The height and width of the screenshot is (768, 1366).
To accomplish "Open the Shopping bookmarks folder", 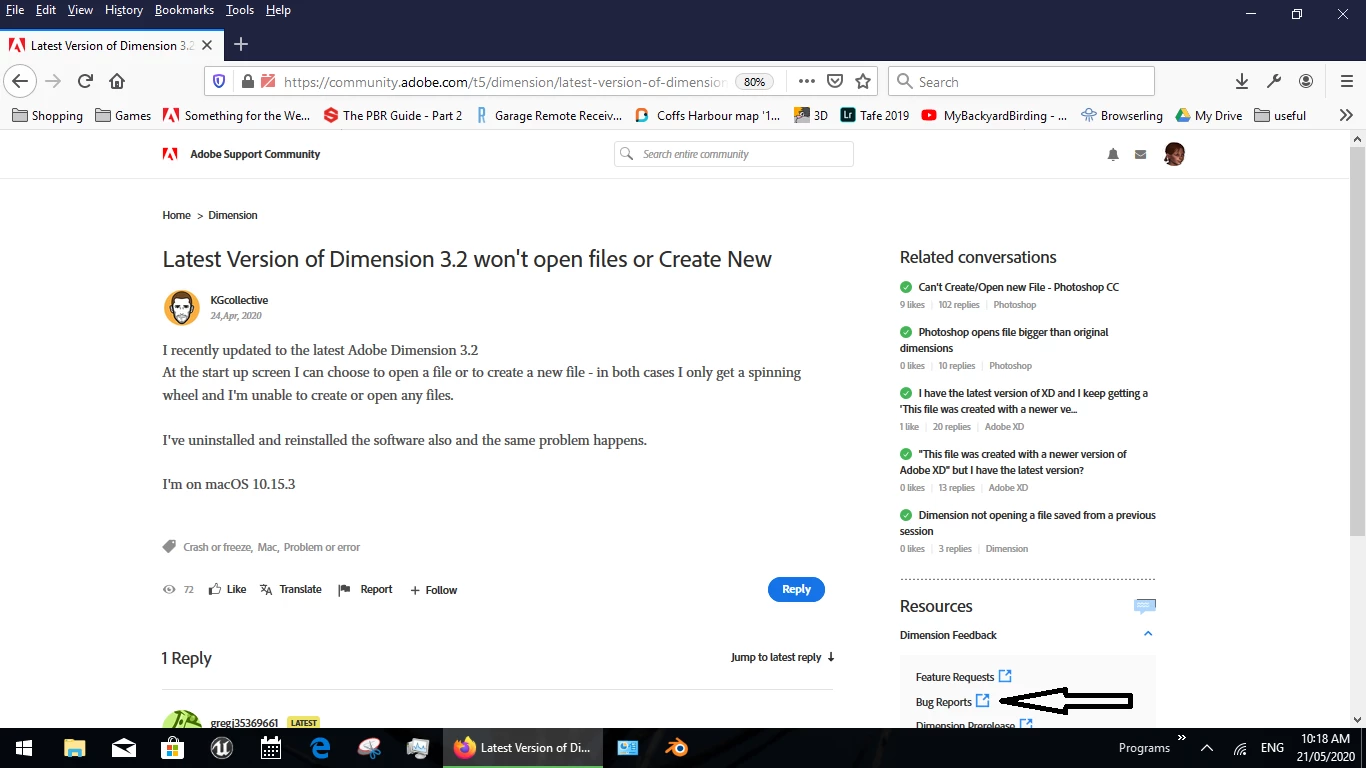I will pyautogui.click(x=47, y=116).
